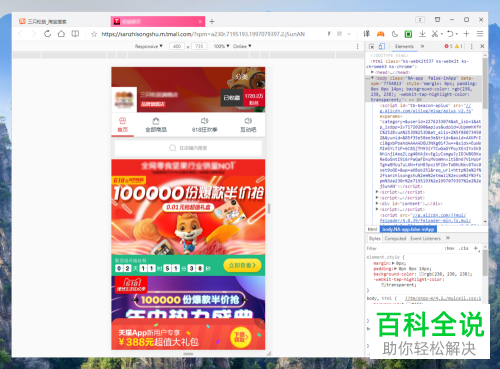This screenshot has width=500, height=369.
Task: Reload the page with the refresh icon
Action: click(47, 34)
